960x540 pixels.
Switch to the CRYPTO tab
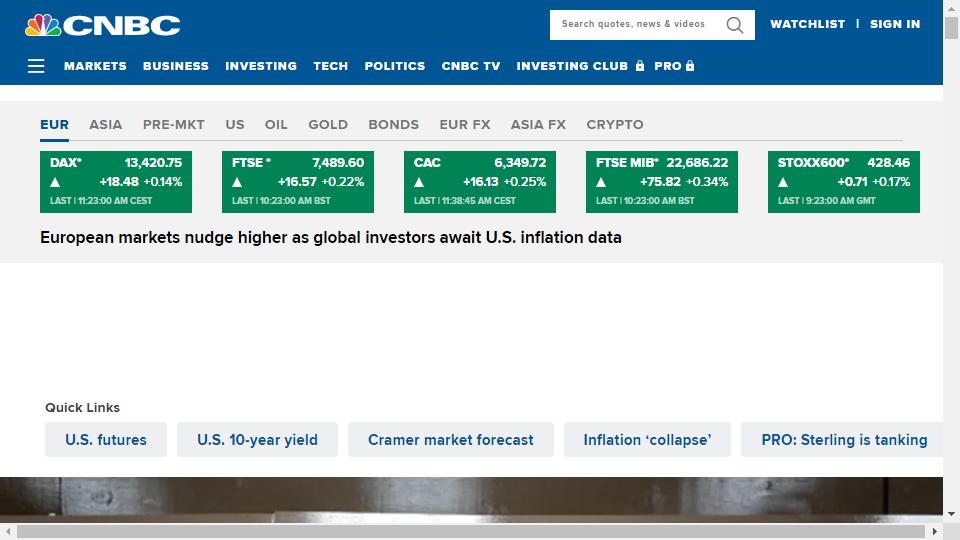tap(615, 124)
